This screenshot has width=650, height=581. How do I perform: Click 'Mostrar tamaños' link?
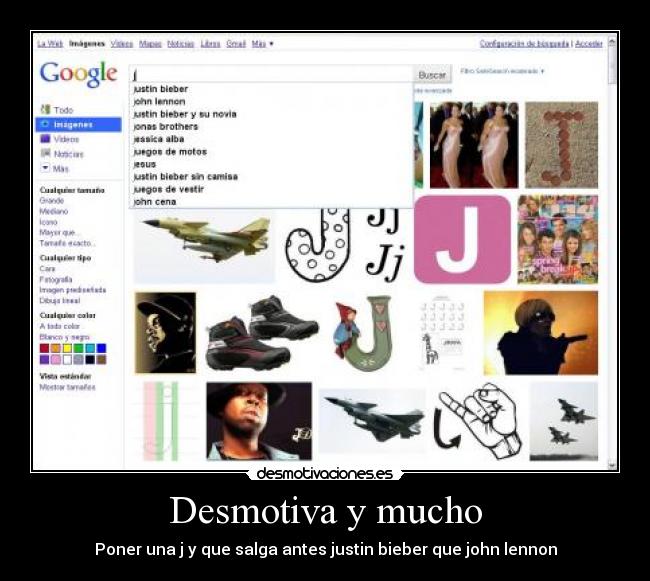67,387
